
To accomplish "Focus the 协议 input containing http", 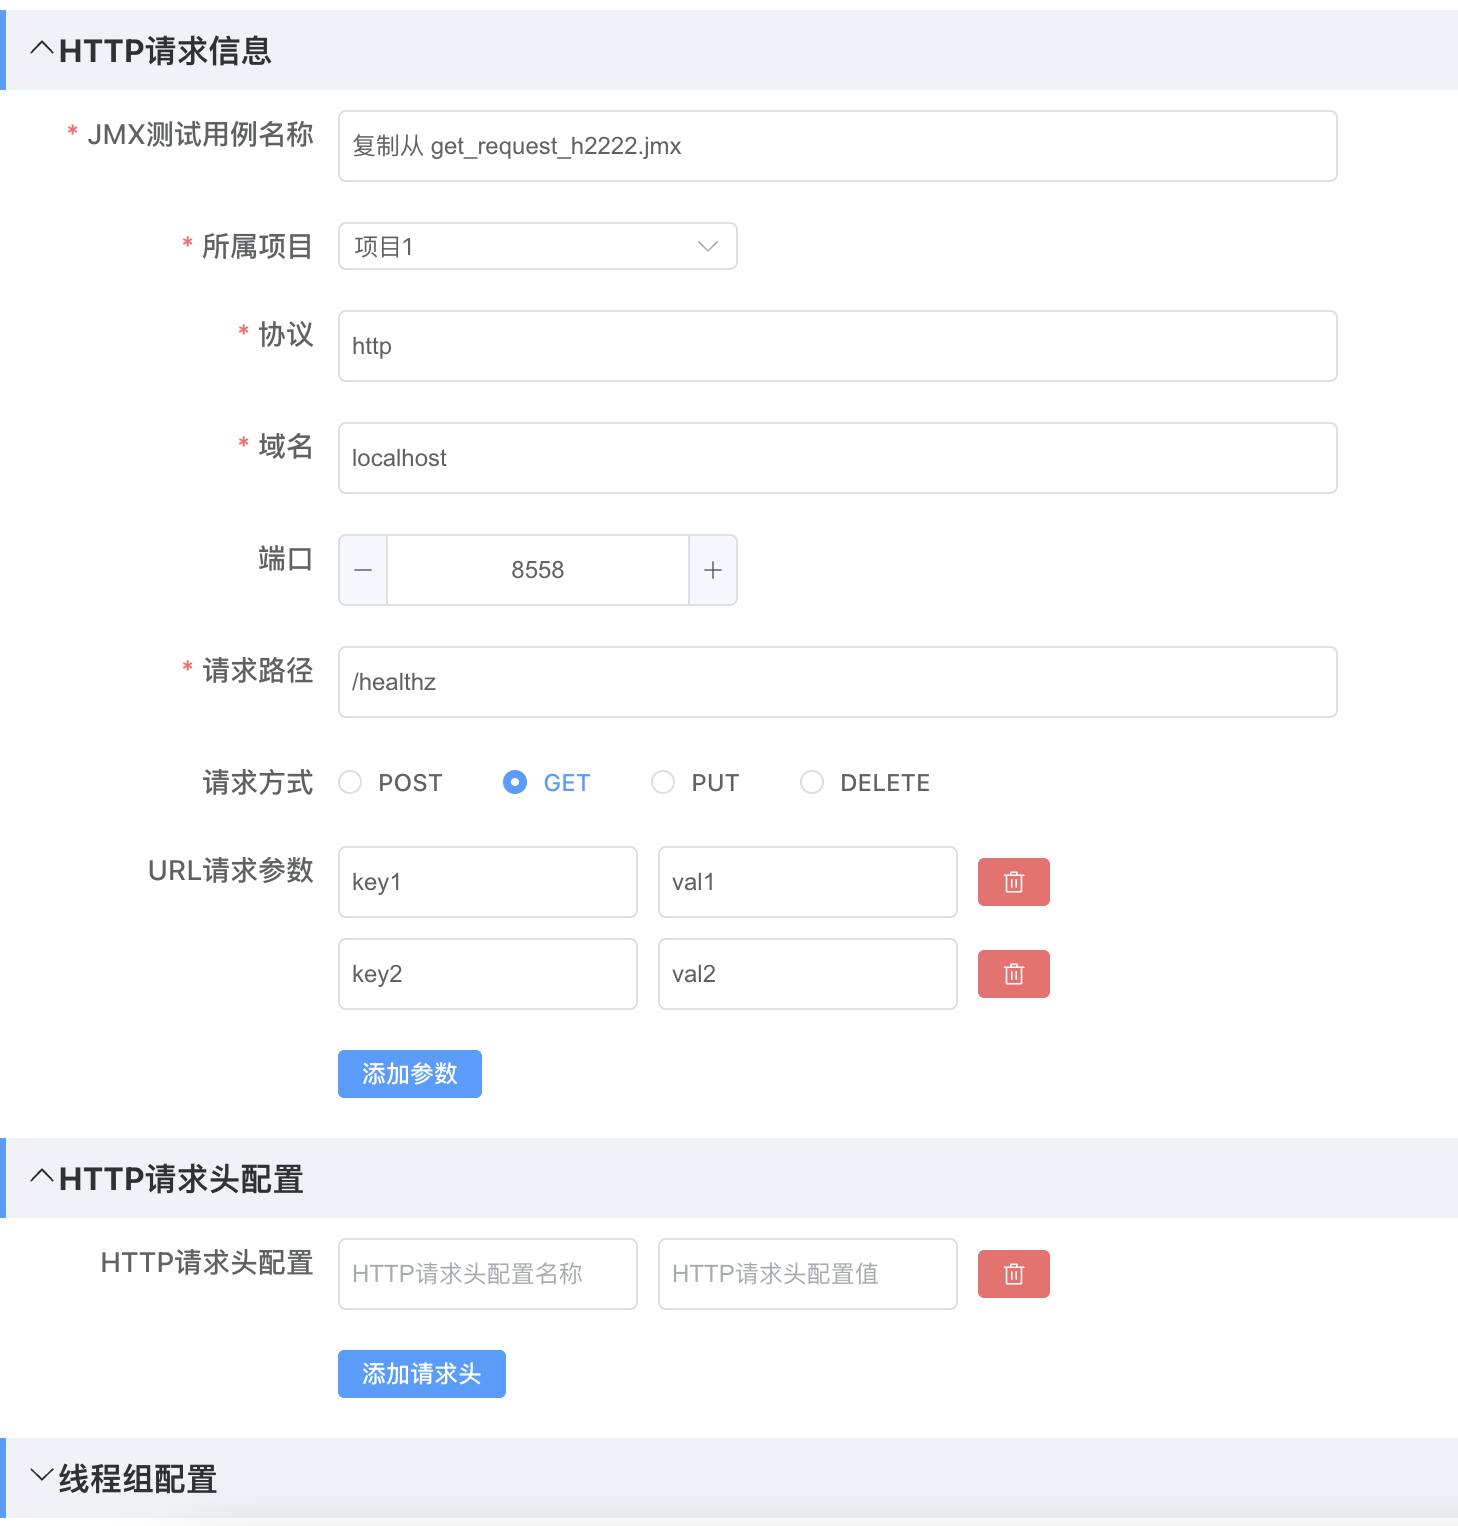I will click(x=838, y=346).
